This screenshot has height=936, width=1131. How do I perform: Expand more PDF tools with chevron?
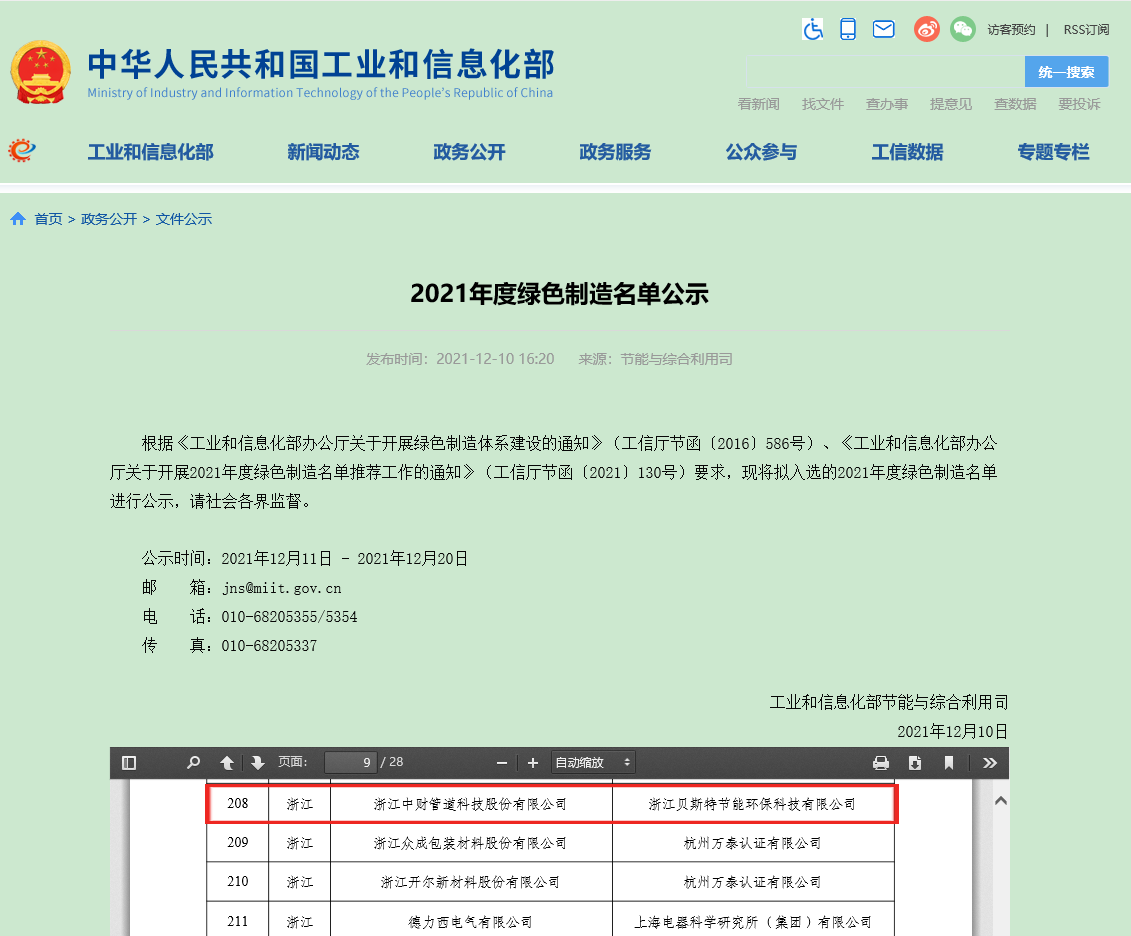[990, 762]
